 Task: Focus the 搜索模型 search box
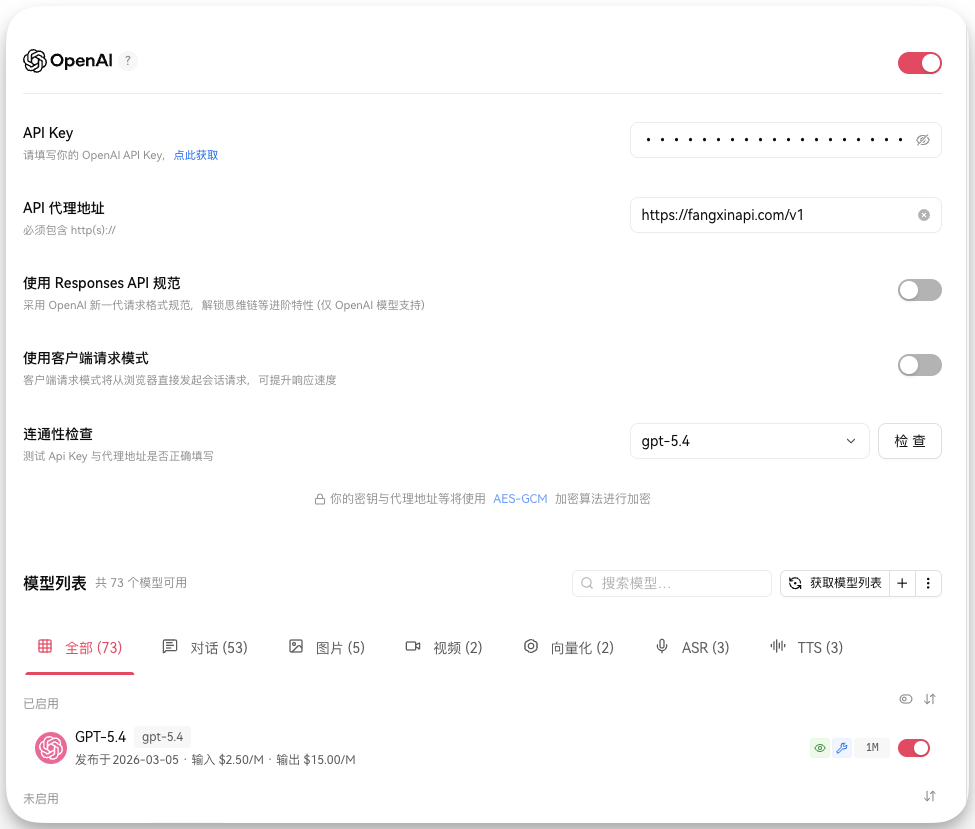[x=672, y=583]
